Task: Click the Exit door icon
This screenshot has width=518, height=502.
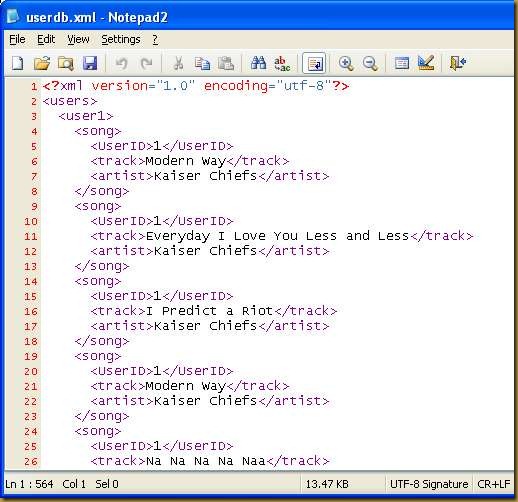Action: 458,63
